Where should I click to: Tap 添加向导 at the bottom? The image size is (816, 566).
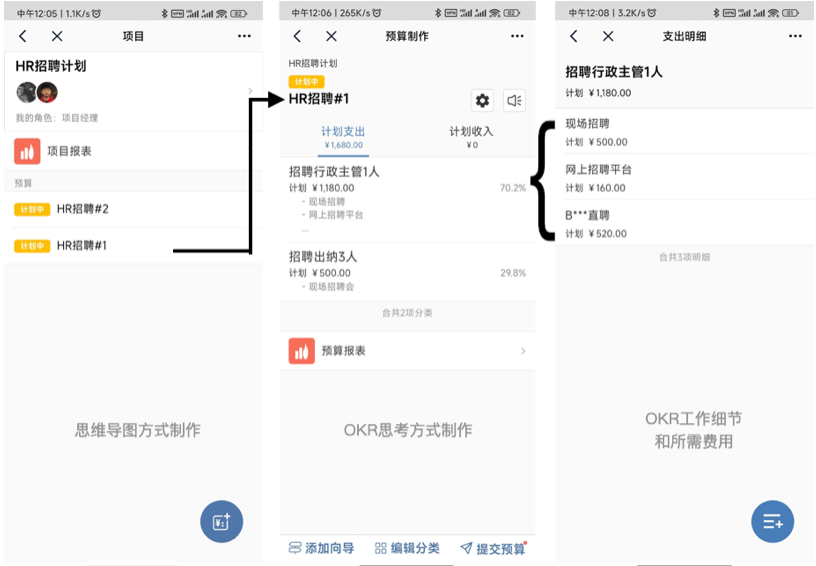pos(321,548)
